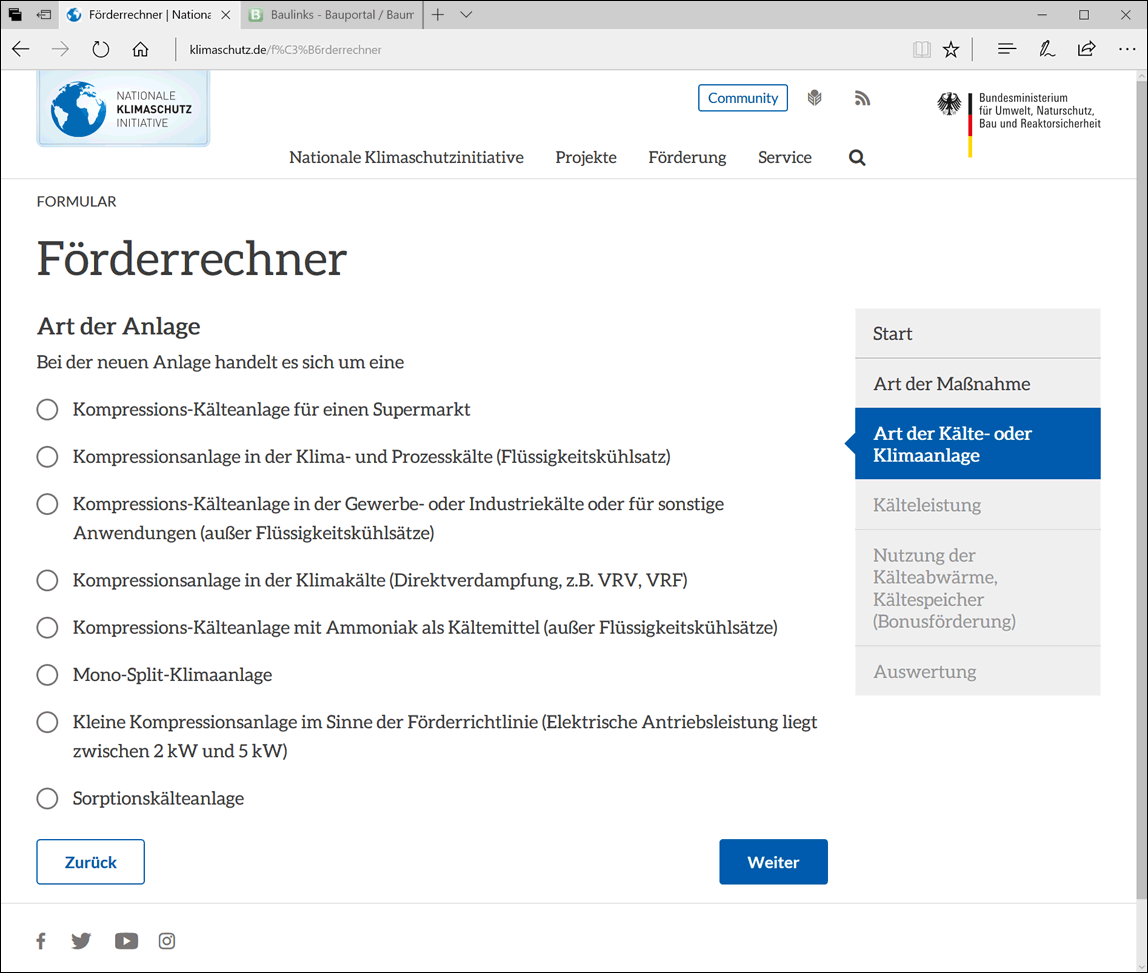The image size is (1148, 973).
Task: Open site search magnifier icon
Action: (x=857, y=157)
